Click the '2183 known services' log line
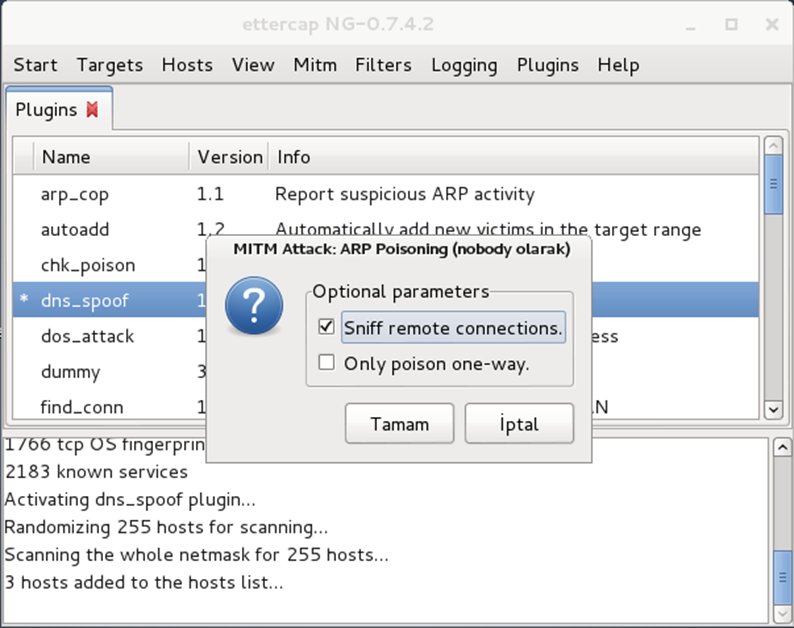The width and height of the screenshot is (794, 628). click(x=96, y=472)
